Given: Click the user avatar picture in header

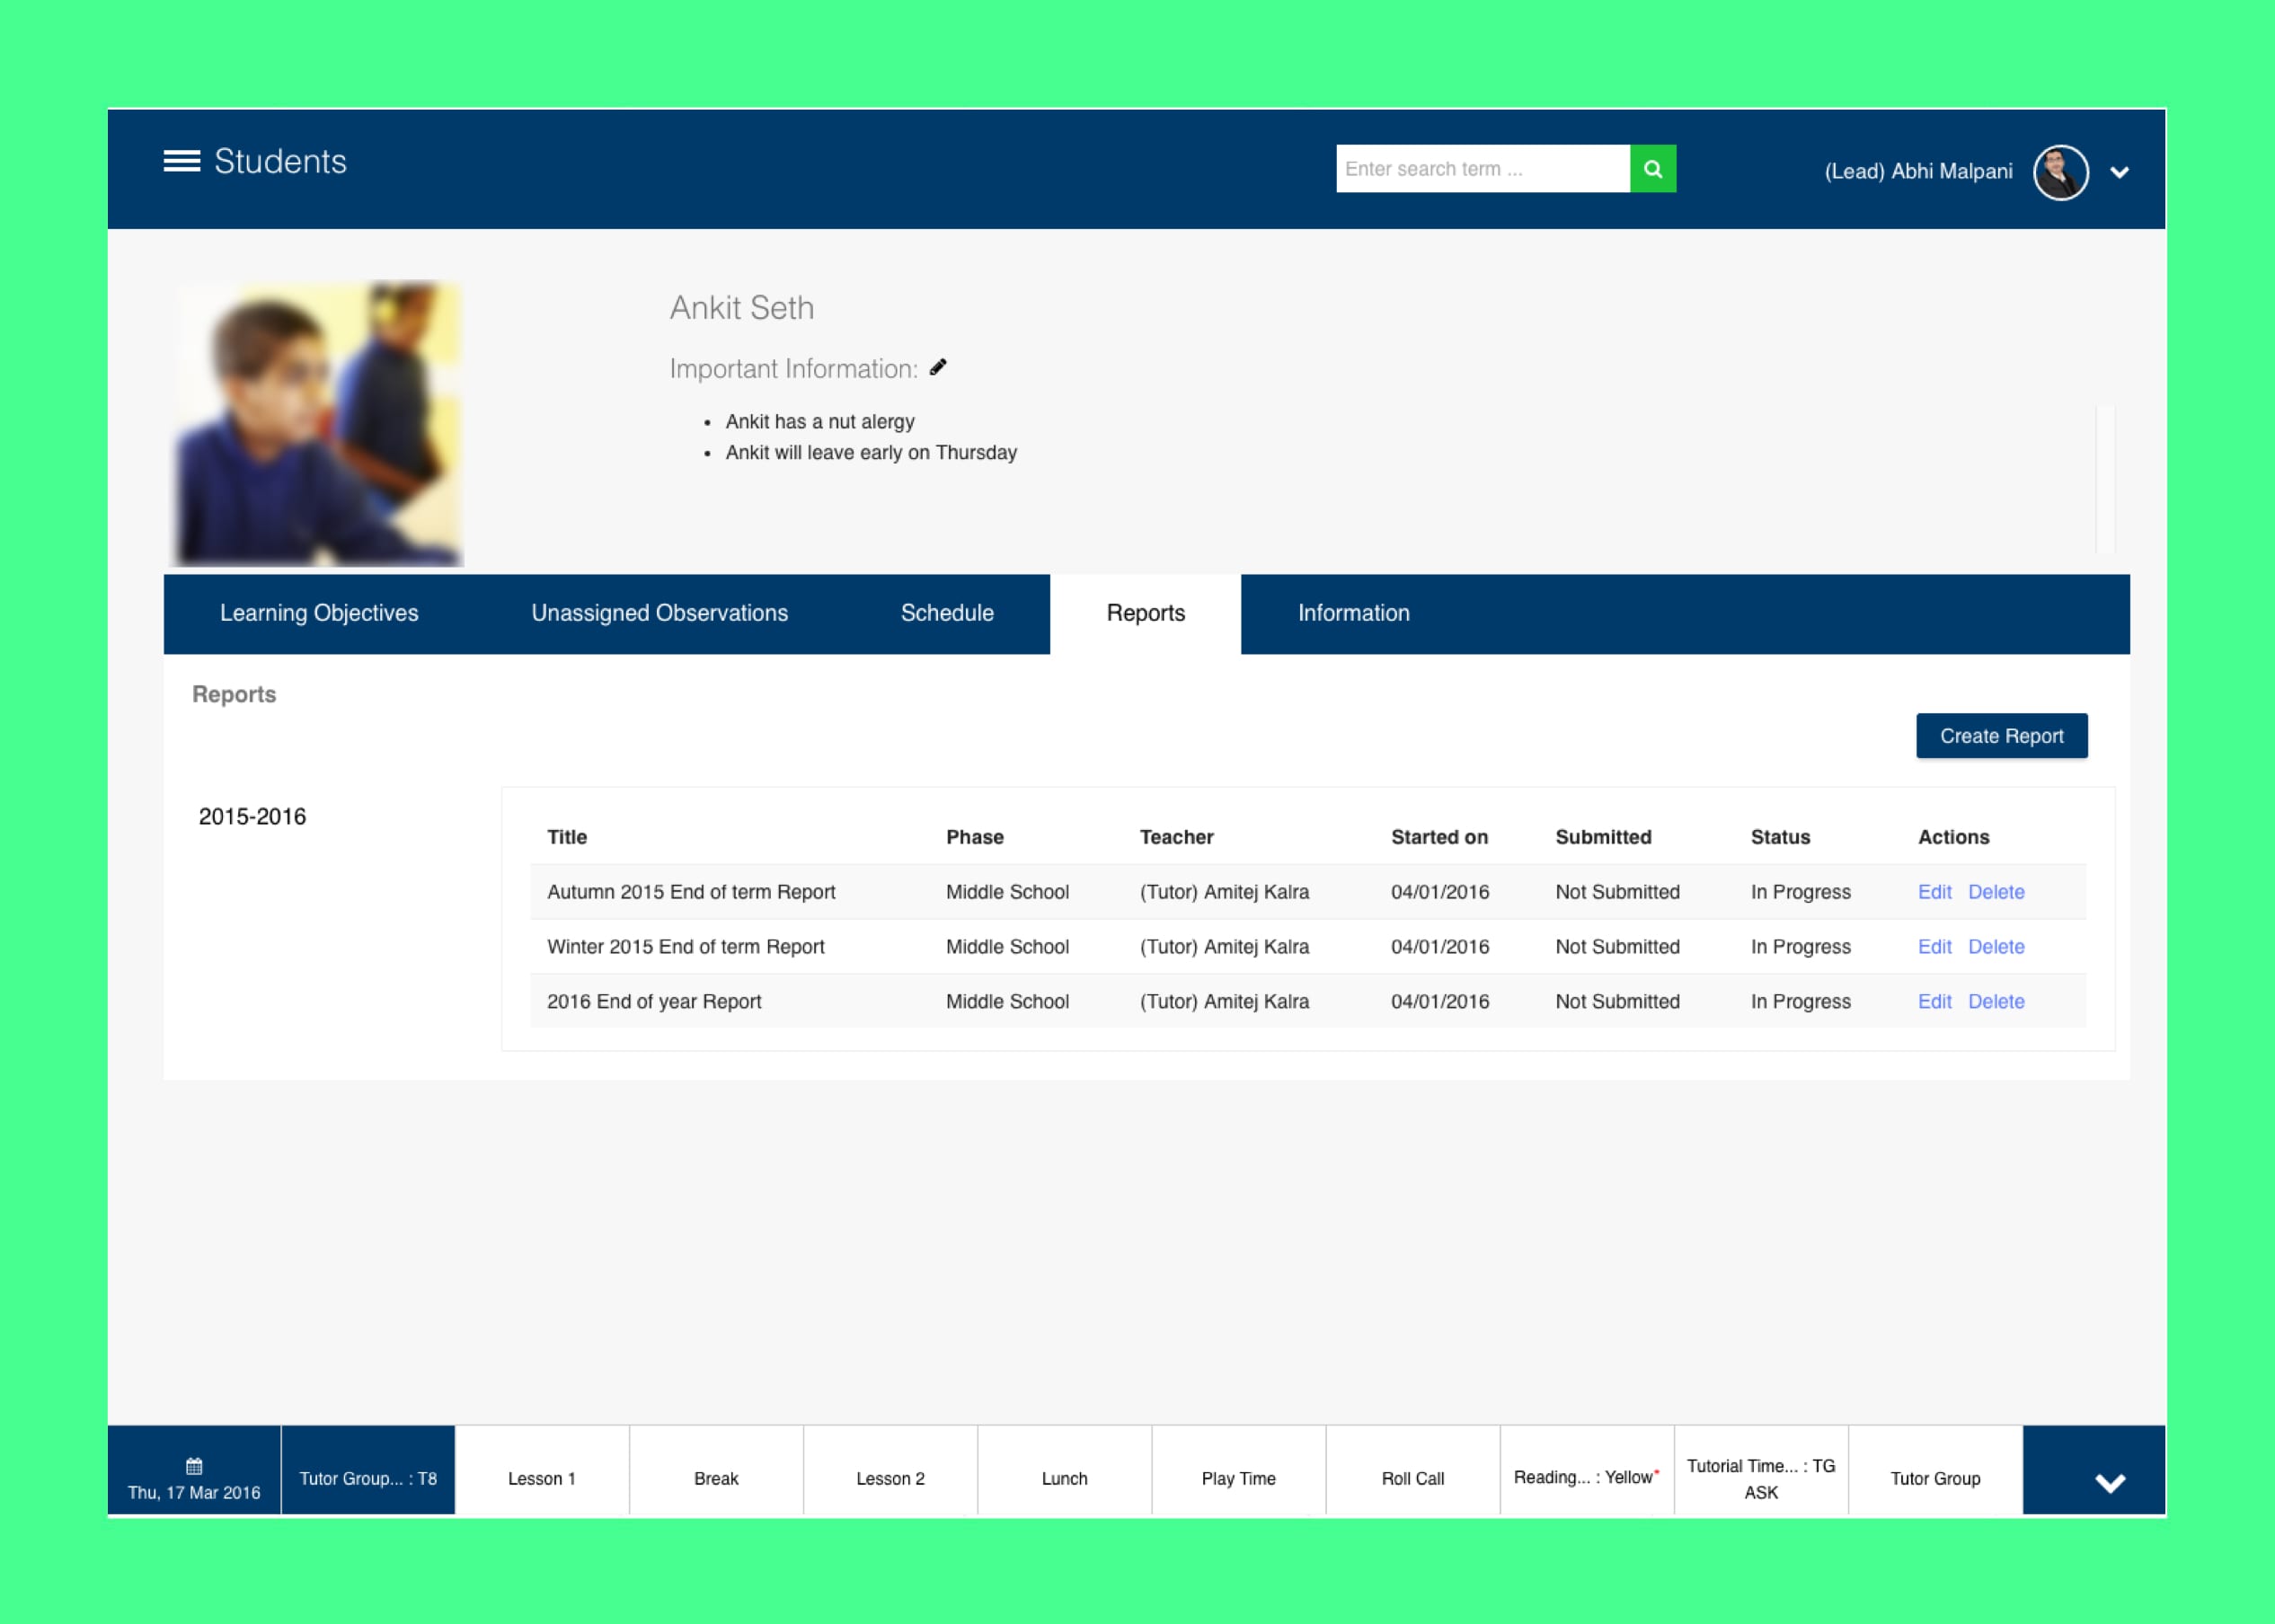Looking at the screenshot, I should pyautogui.click(x=2059, y=172).
